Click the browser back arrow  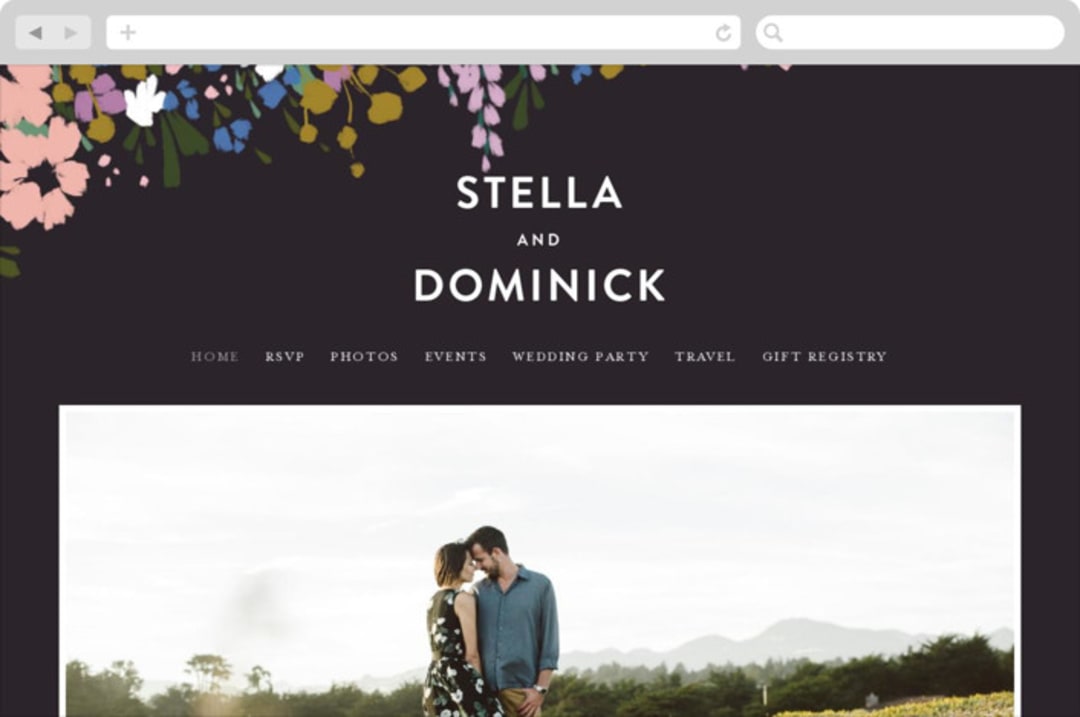pyautogui.click(x=36, y=32)
